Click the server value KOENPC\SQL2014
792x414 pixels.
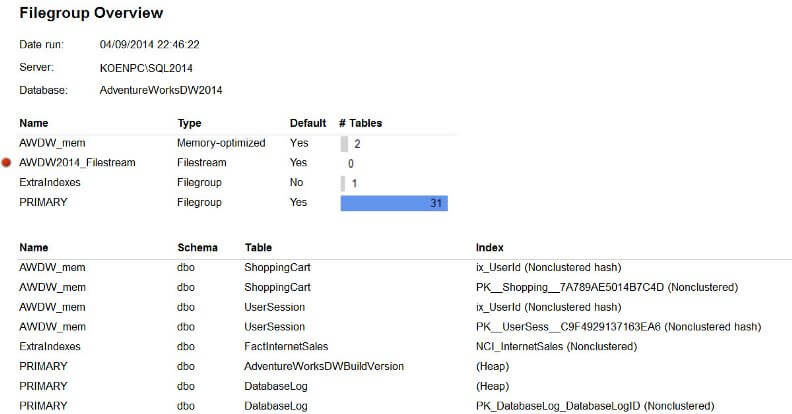tap(146, 68)
